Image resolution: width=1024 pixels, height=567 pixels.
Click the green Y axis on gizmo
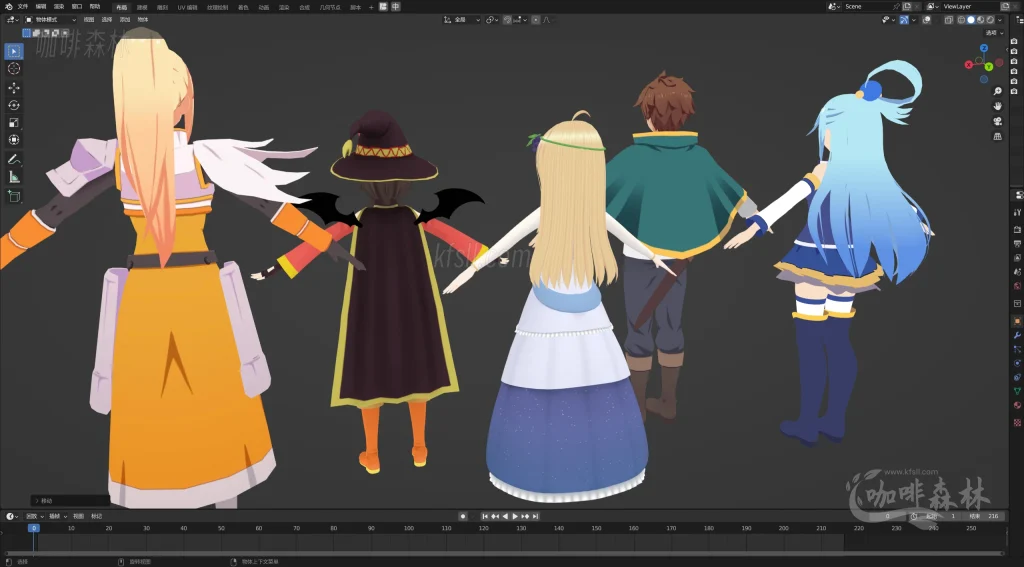(988, 67)
